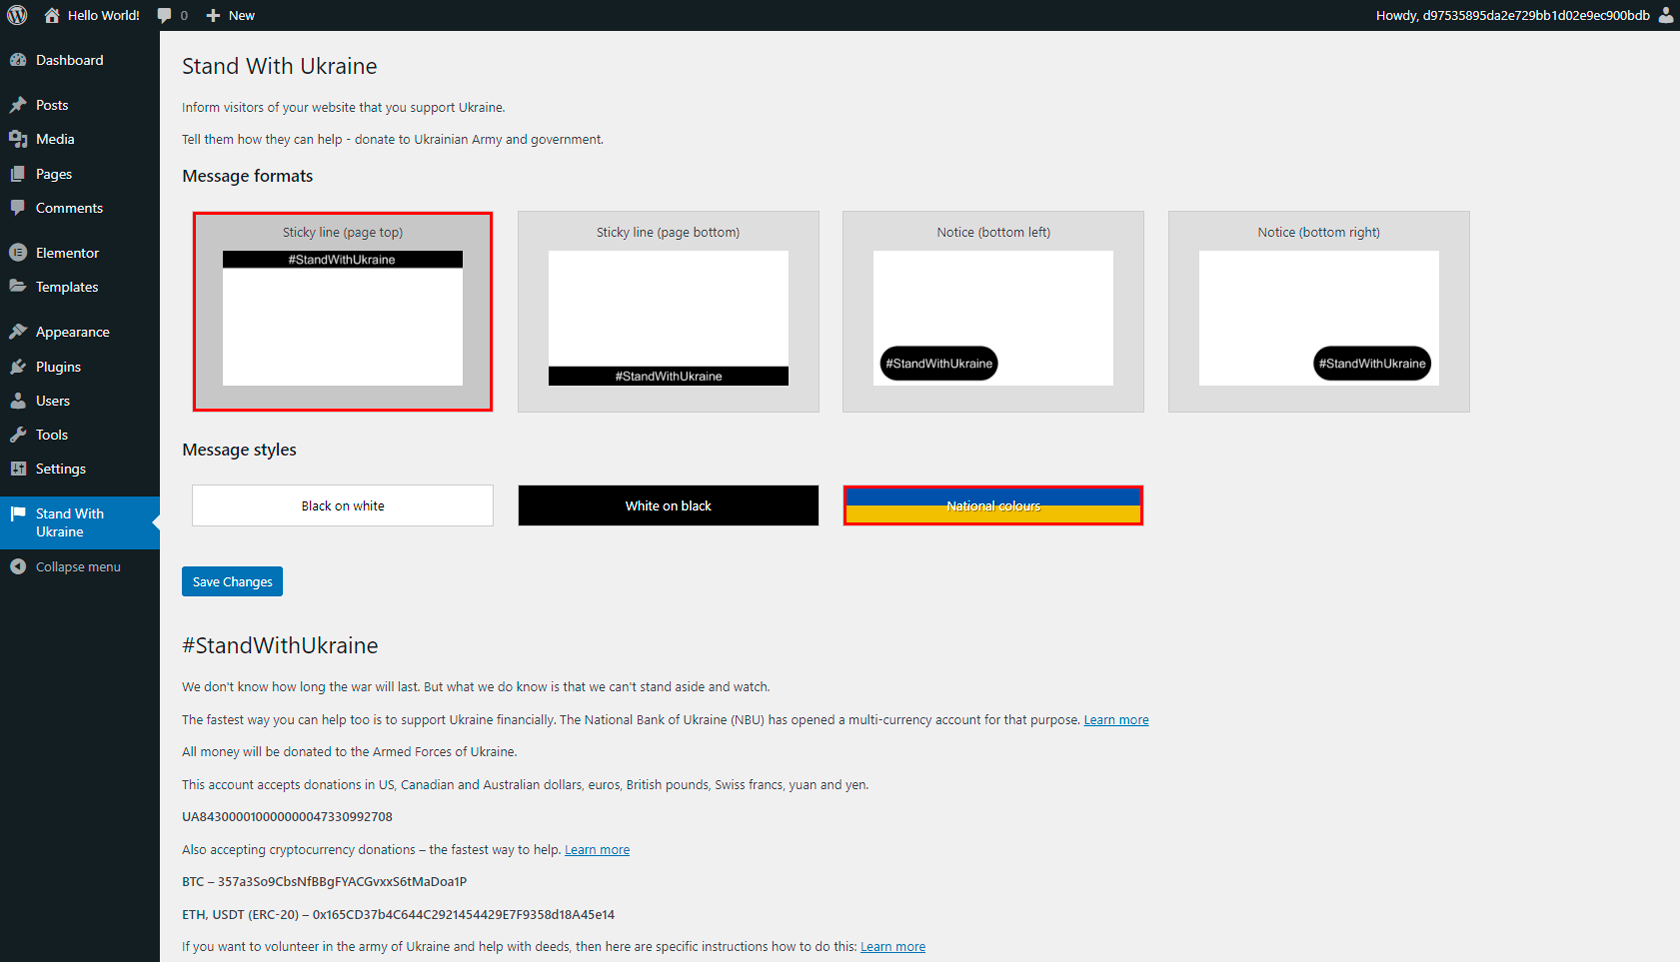Screen dimensions: 1680x962
Task: Click the #StandWithUkraine preview bar in page-top card
Action: point(343,260)
